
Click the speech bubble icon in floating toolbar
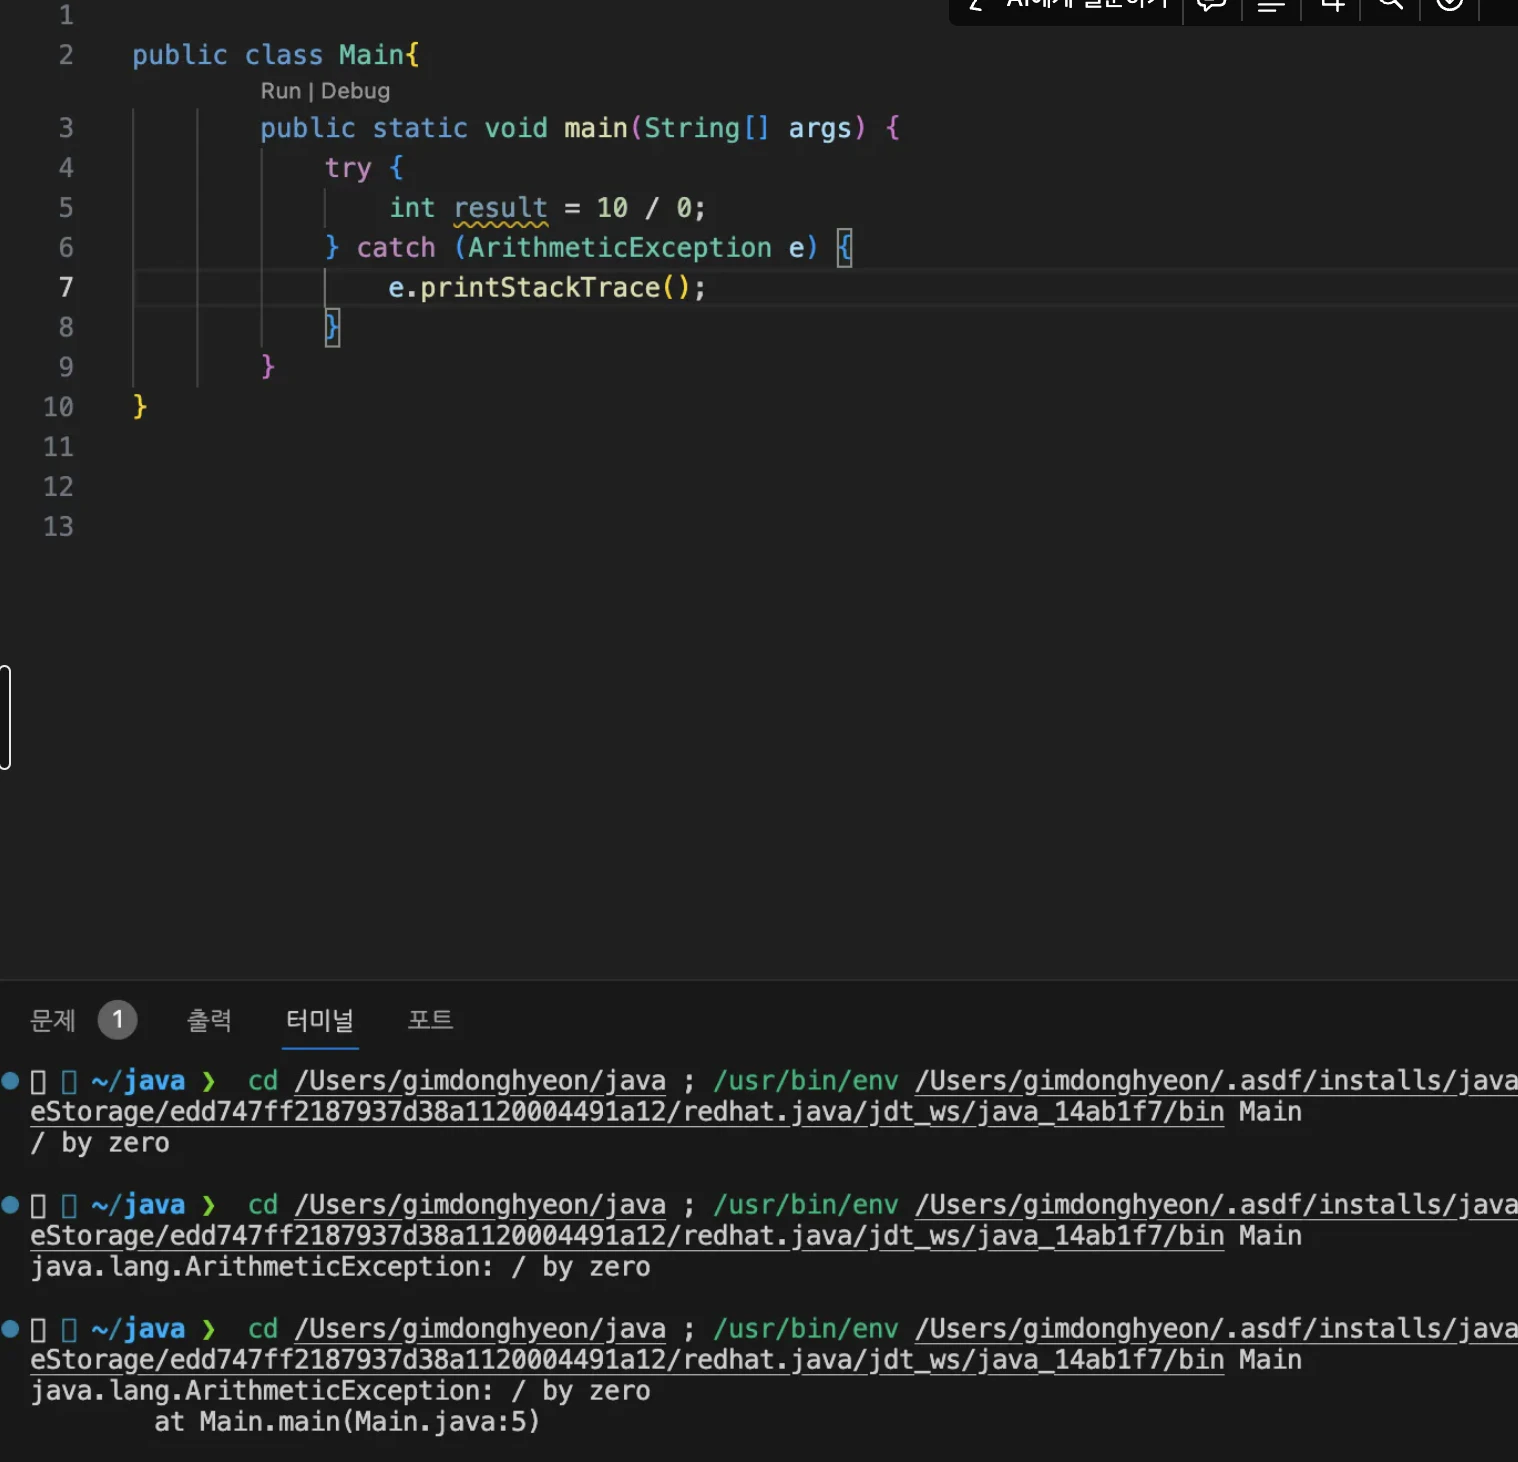pos(1212,4)
